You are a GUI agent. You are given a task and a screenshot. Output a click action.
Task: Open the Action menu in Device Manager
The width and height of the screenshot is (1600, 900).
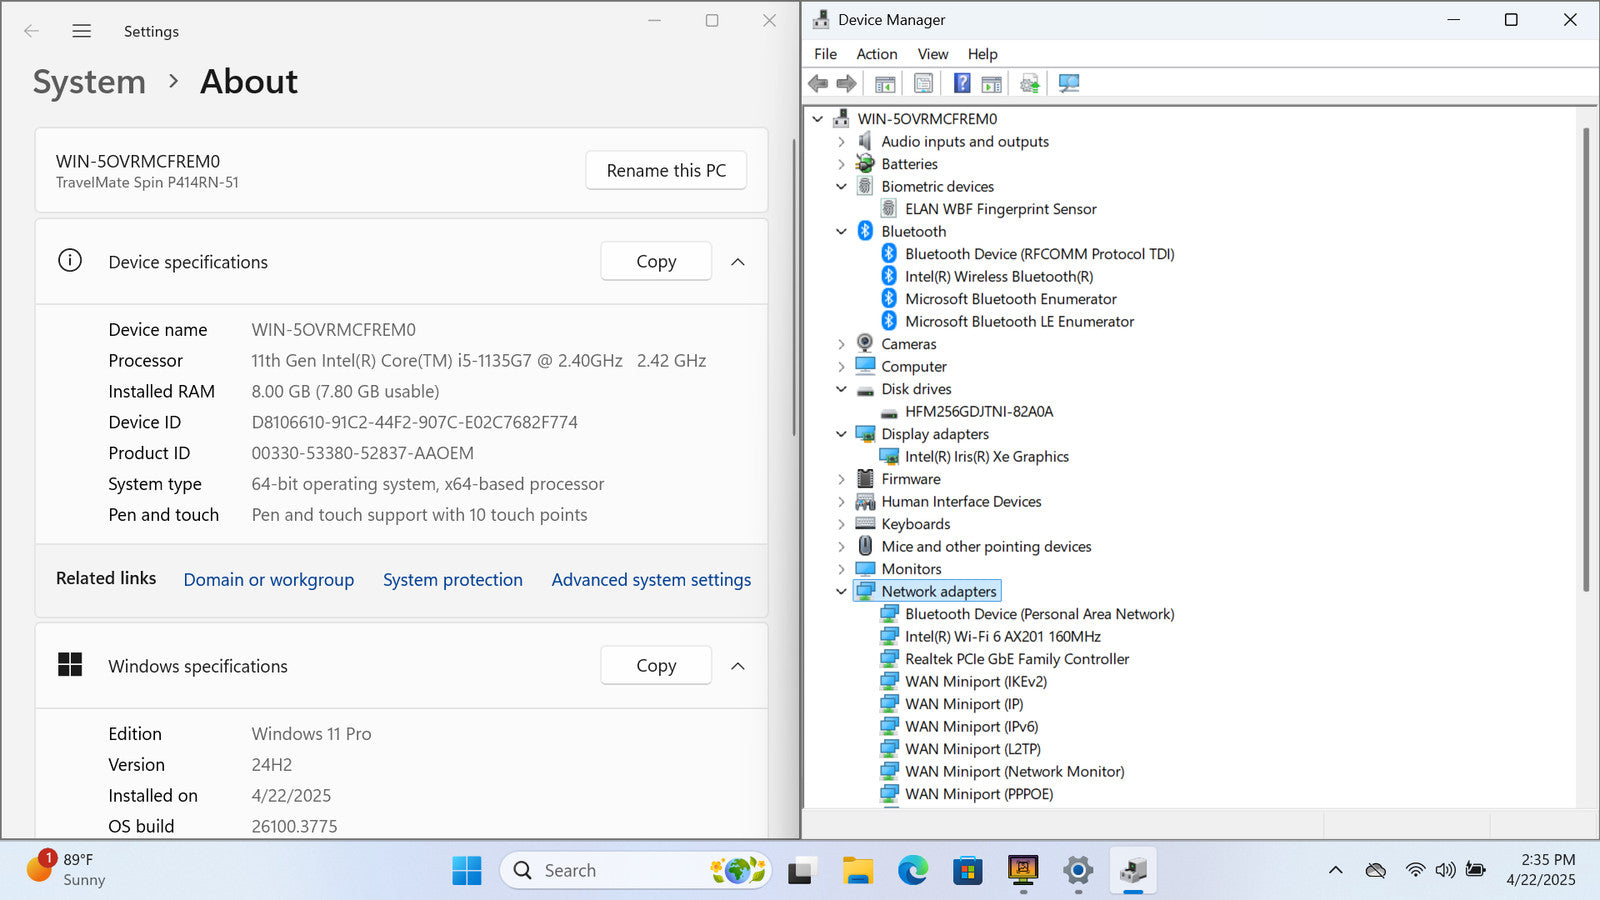pyautogui.click(x=876, y=54)
